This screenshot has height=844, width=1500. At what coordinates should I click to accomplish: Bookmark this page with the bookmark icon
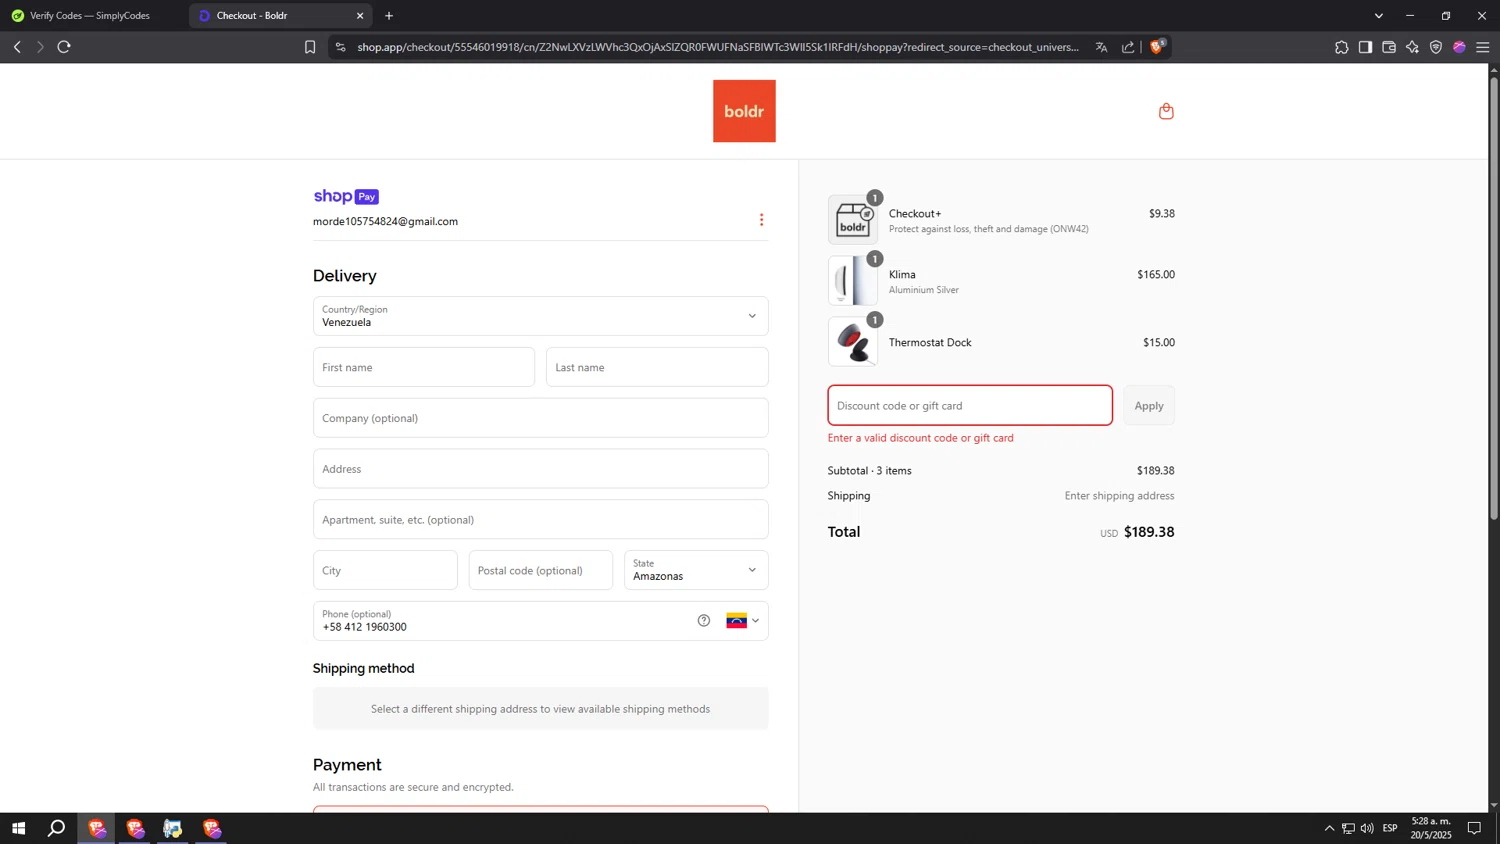310,47
